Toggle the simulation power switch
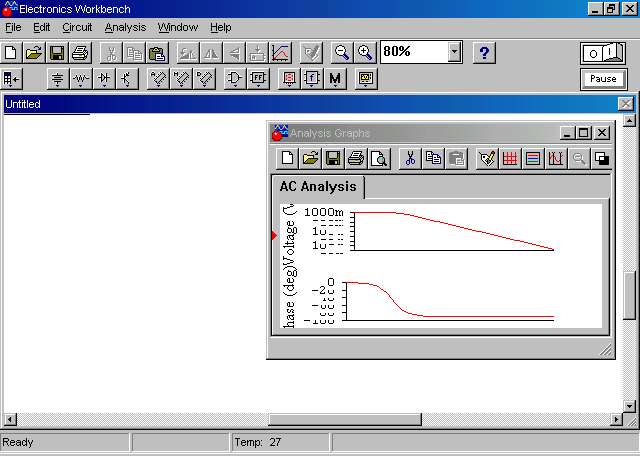The width and height of the screenshot is (640, 456). pos(603,53)
